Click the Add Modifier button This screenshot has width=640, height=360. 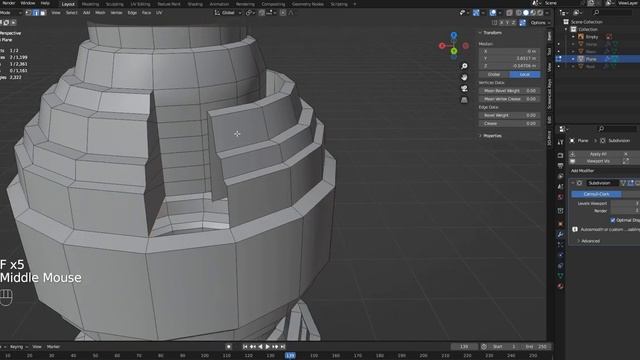click(x=582, y=171)
